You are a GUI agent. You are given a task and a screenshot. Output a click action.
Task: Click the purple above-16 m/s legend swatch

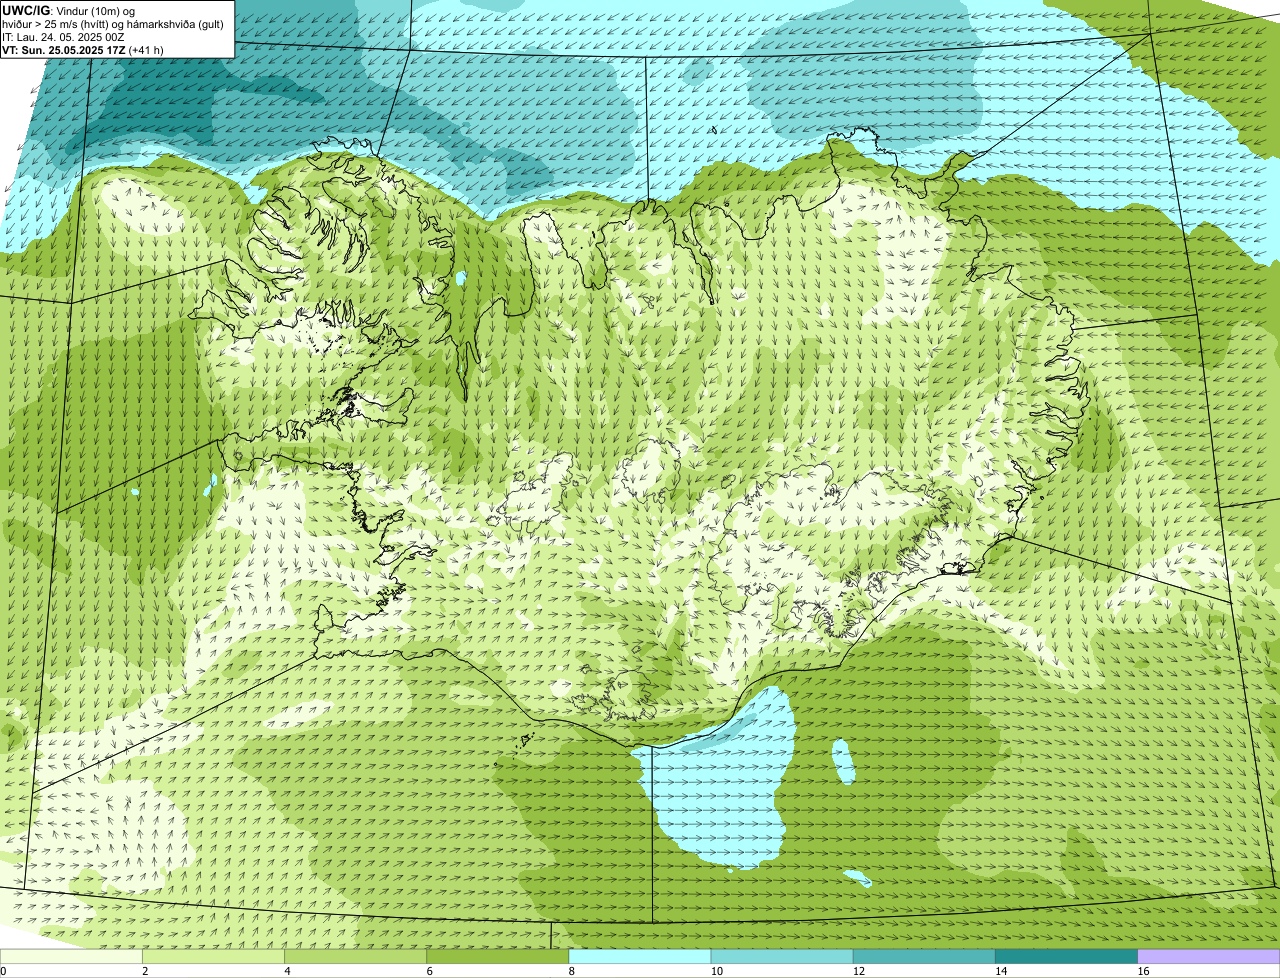(1208, 957)
